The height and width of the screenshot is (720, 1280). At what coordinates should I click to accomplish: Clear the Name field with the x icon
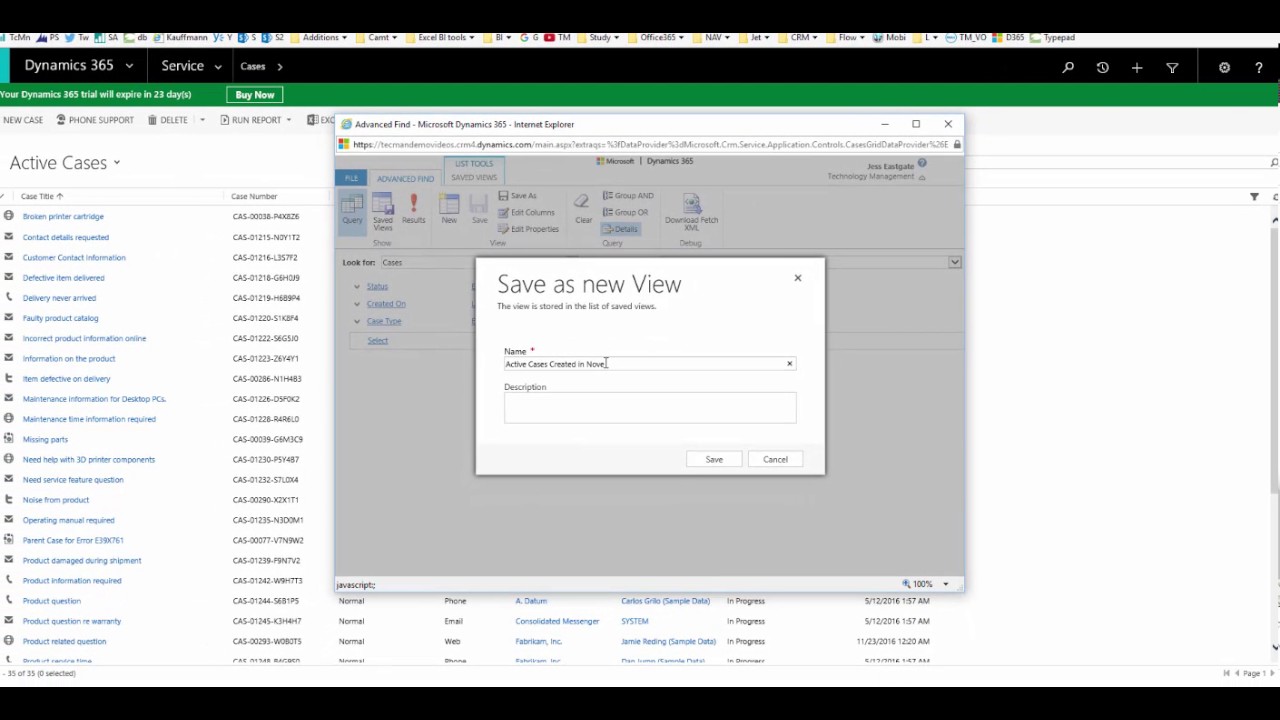point(789,364)
